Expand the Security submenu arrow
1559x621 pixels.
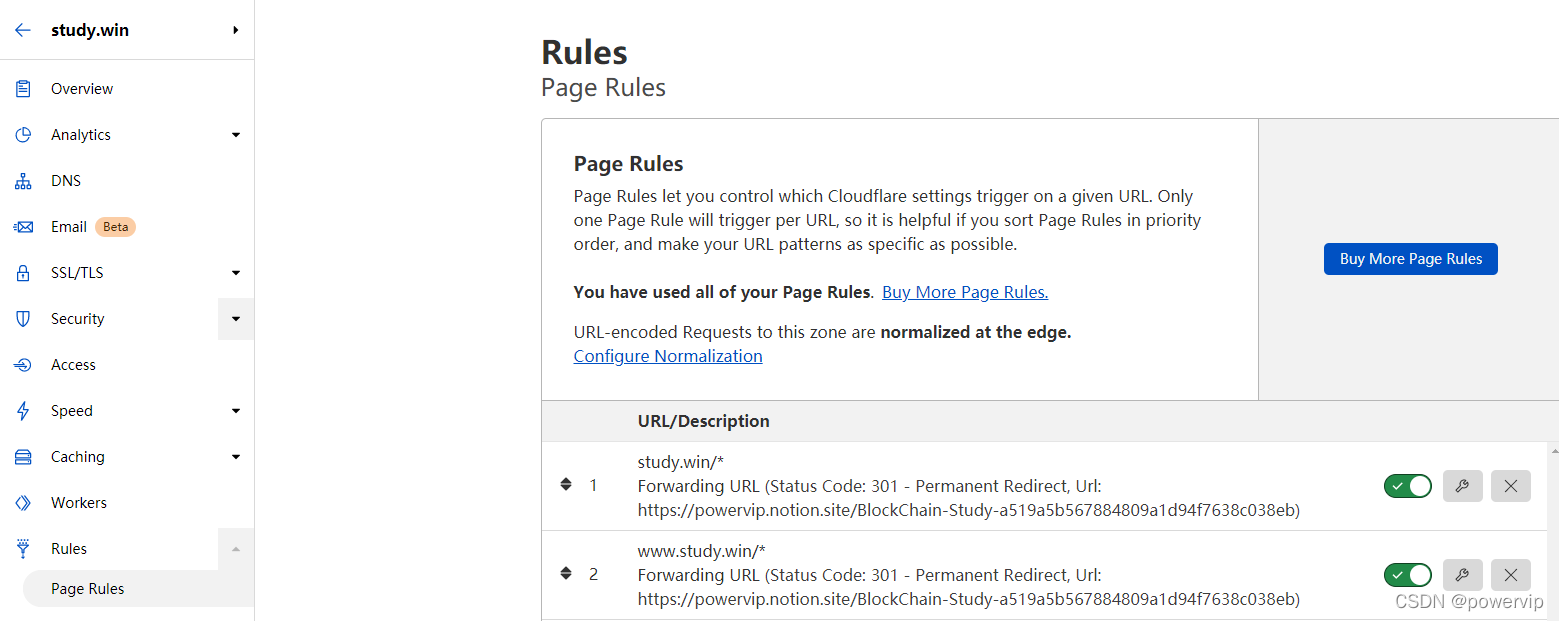tap(236, 319)
